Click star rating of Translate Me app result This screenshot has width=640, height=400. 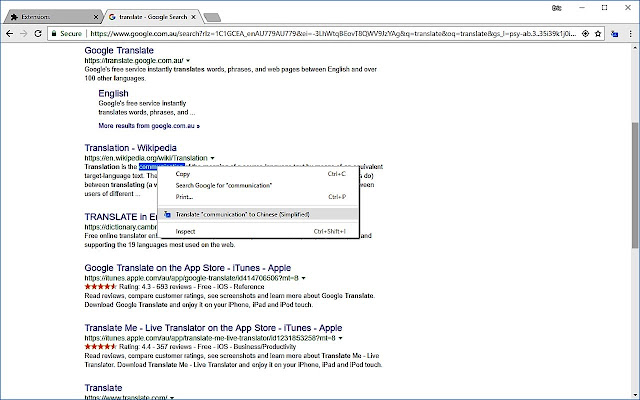pyautogui.click(x=100, y=347)
